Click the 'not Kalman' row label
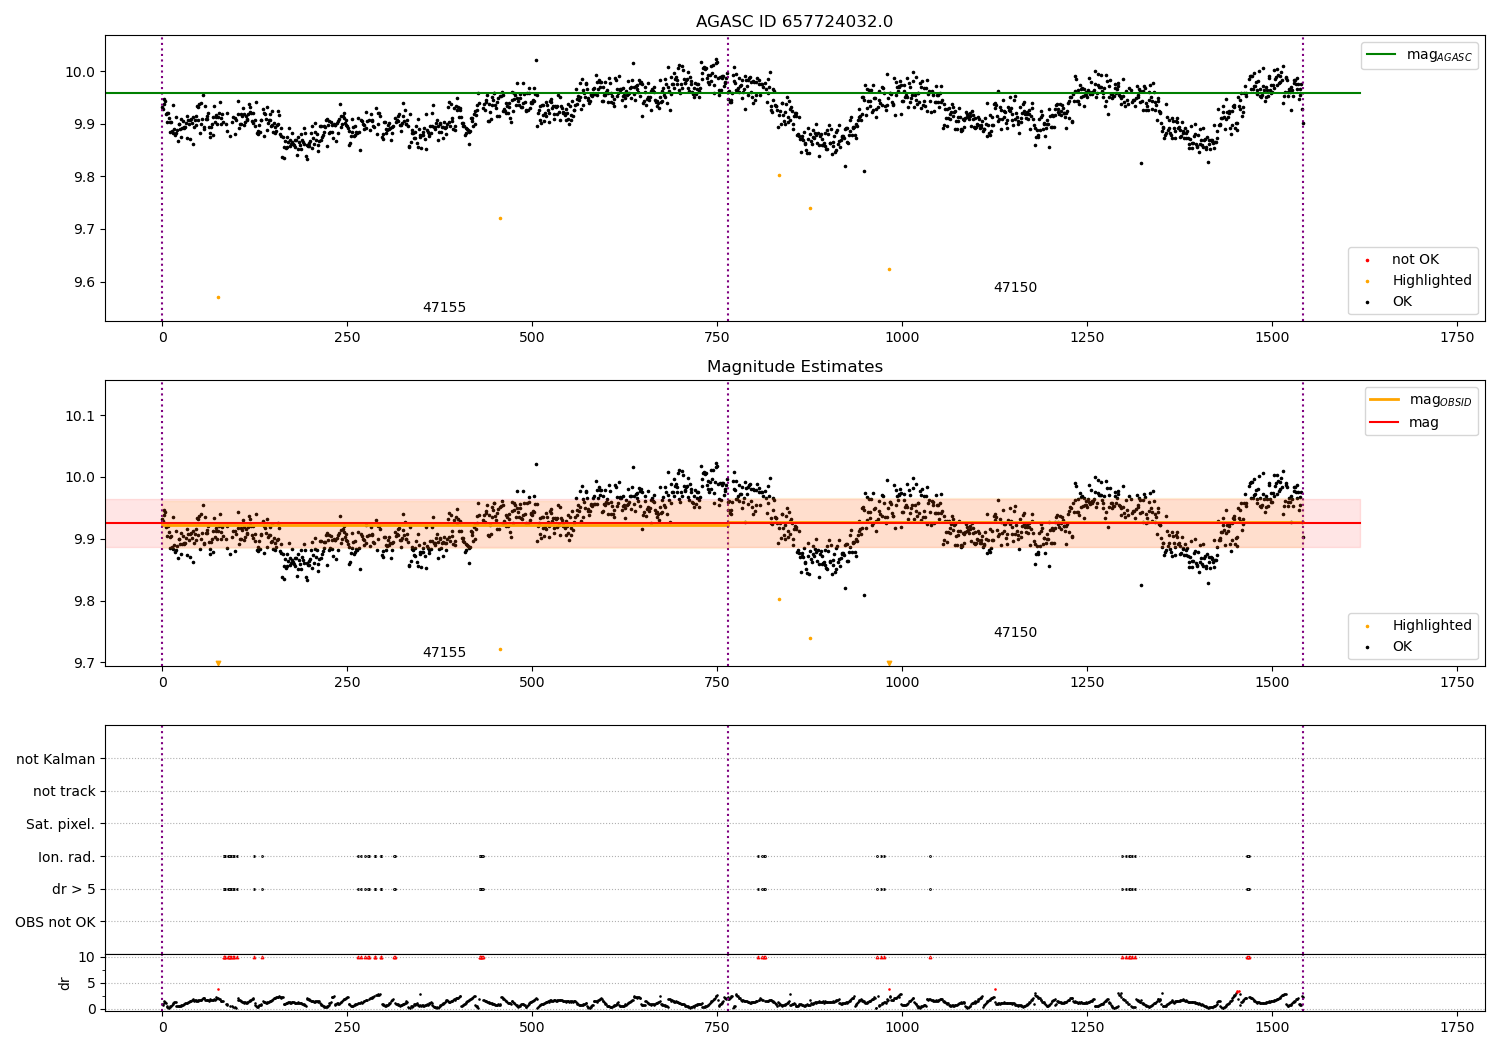 click(56, 759)
